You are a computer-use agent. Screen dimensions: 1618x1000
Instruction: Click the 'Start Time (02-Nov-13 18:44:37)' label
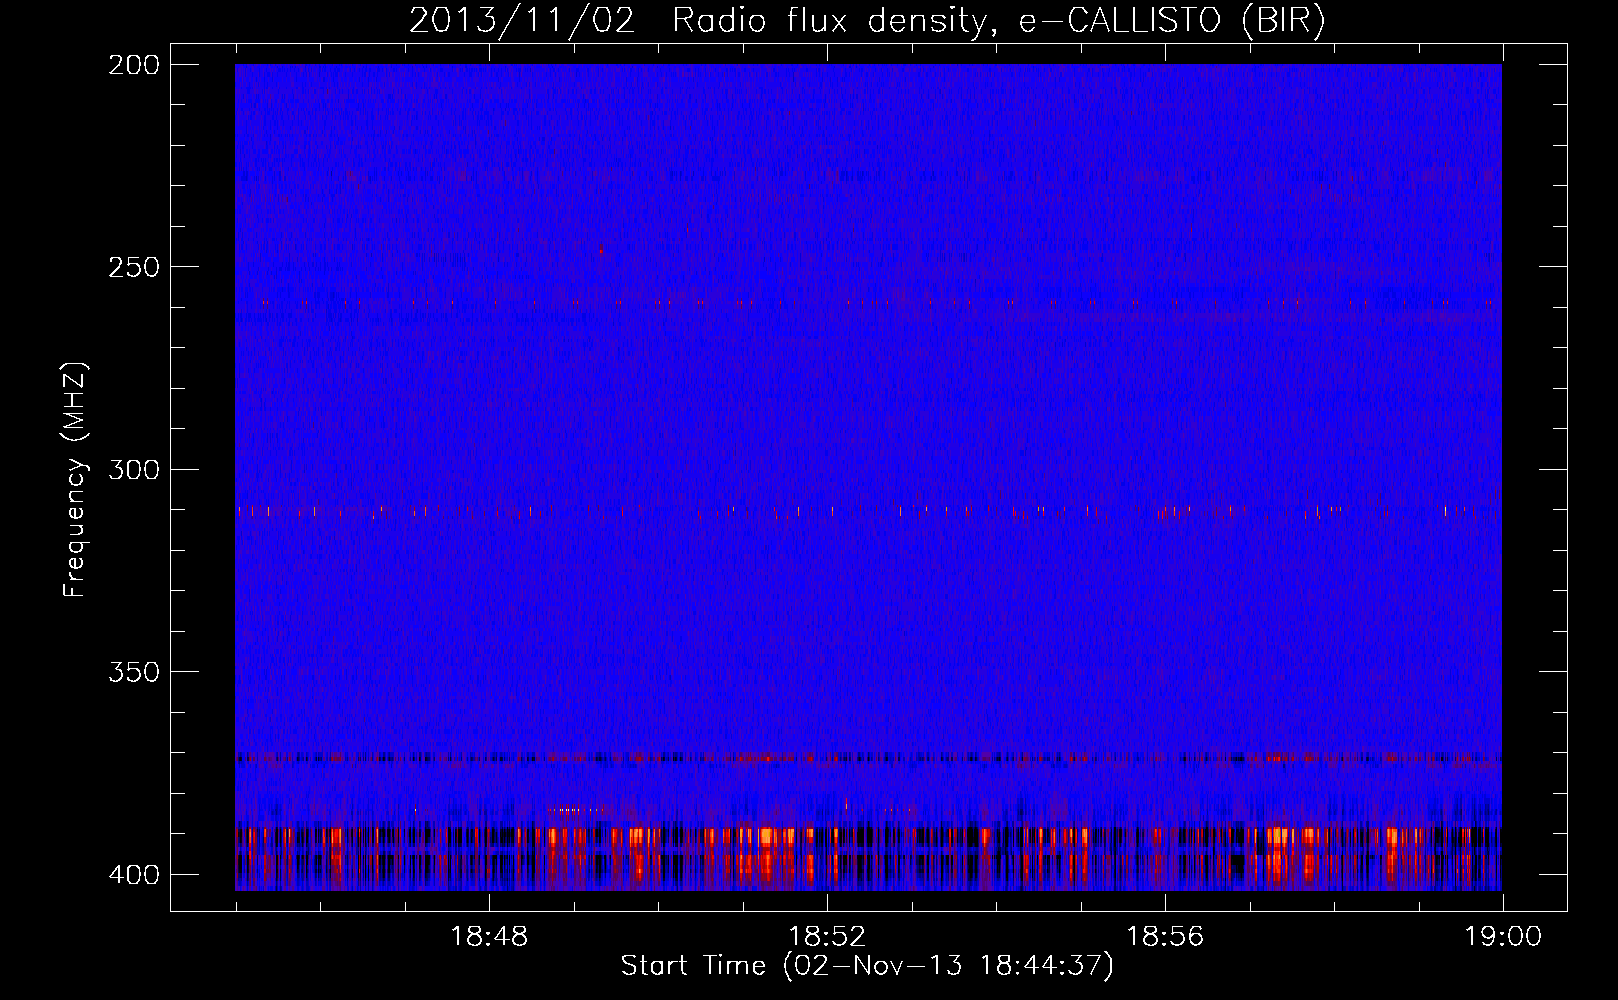[x=867, y=966]
